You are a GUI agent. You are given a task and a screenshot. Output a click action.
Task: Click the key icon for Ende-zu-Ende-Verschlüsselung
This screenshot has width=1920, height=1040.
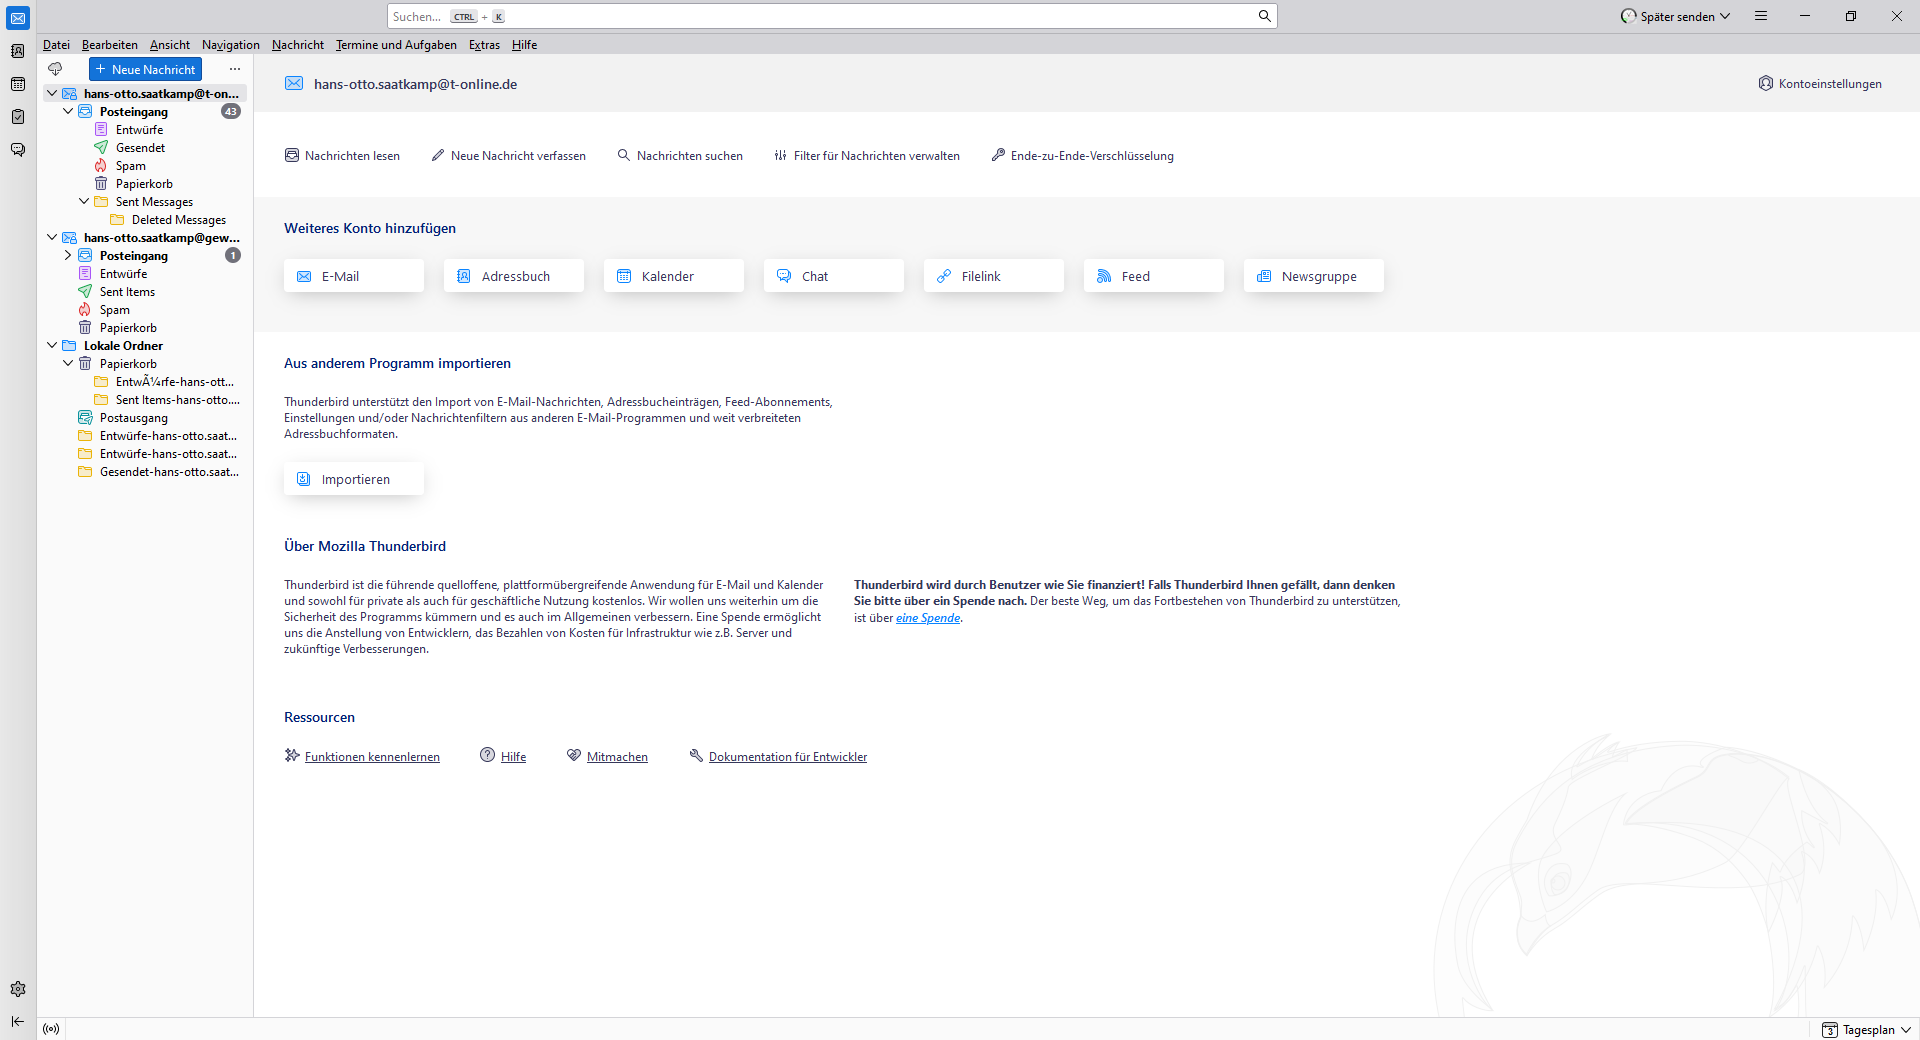tap(998, 155)
